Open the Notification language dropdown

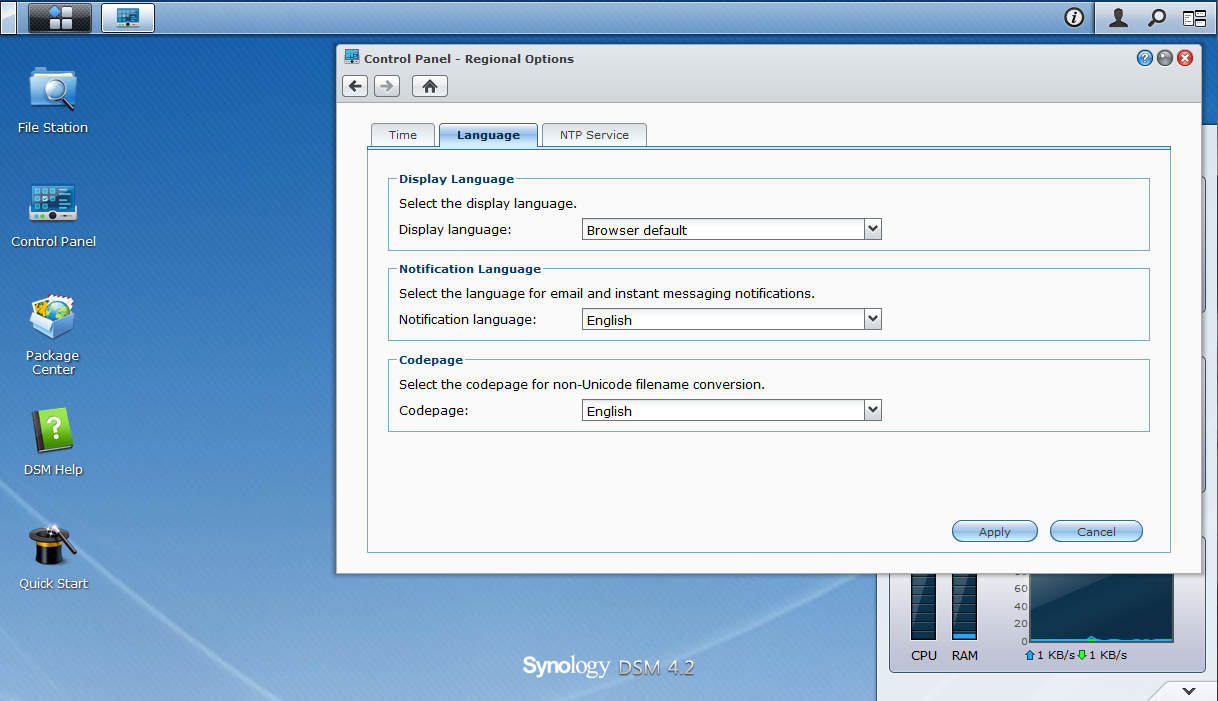coord(873,320)
